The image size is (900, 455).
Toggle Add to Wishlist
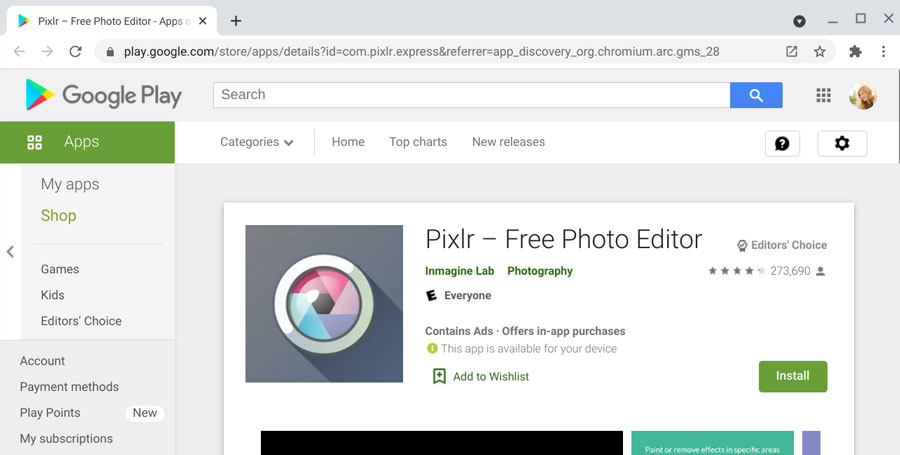coord(480,376)
